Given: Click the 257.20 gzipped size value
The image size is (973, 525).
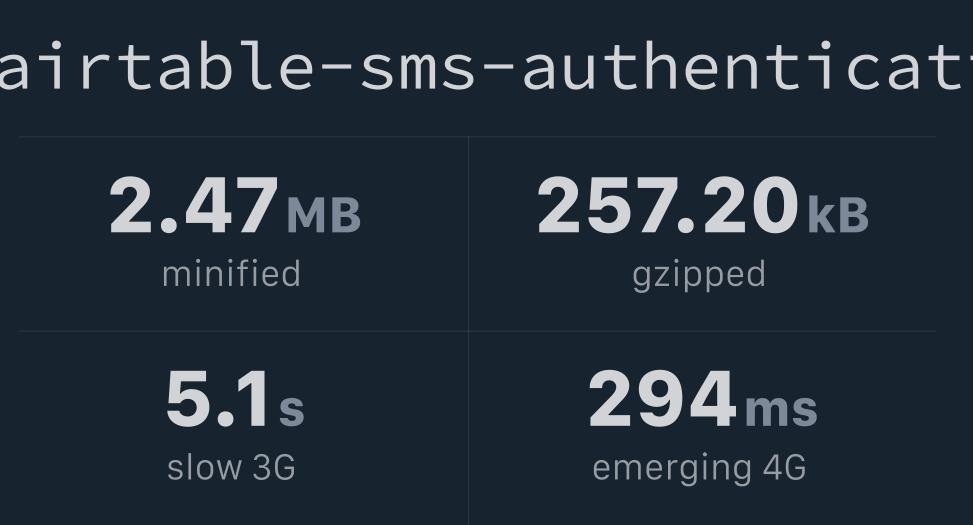Looking at the screenshot, I should tap(667, 207).
